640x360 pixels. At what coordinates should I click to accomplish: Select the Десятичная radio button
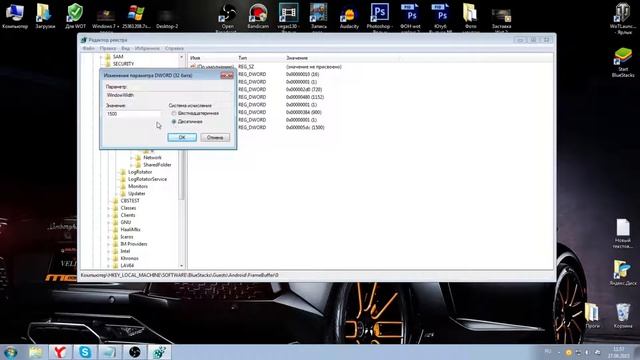point(174,122)
